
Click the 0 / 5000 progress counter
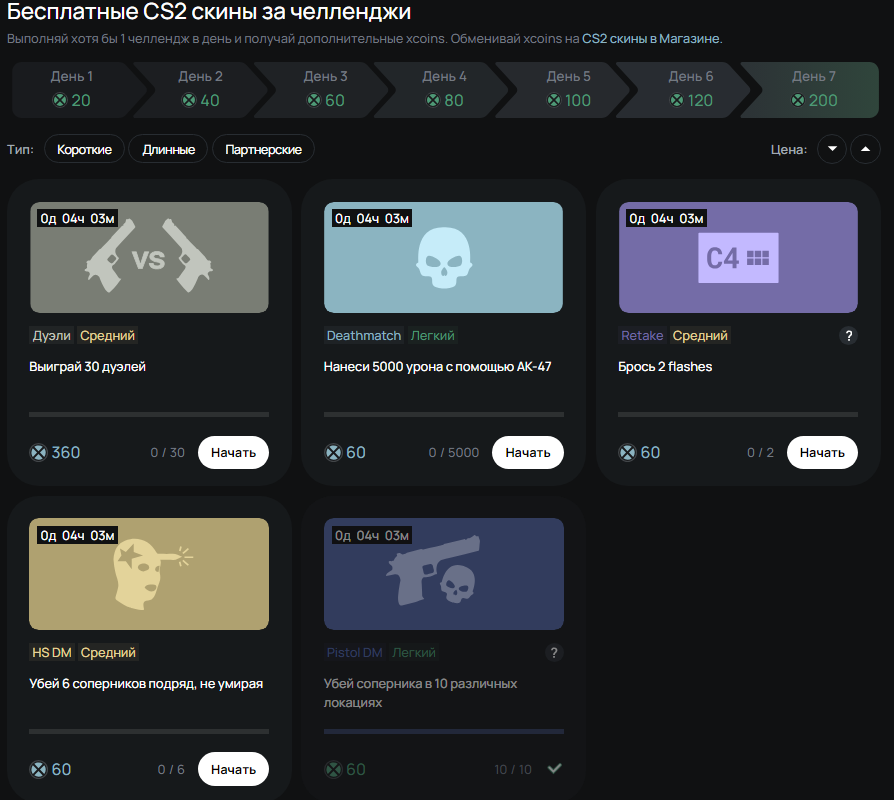[454, 453]
